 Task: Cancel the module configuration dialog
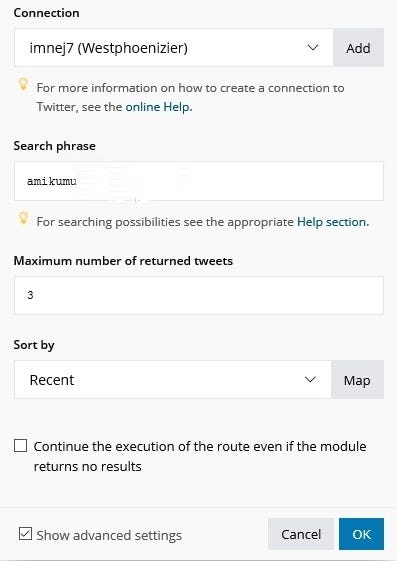(301, 534)
